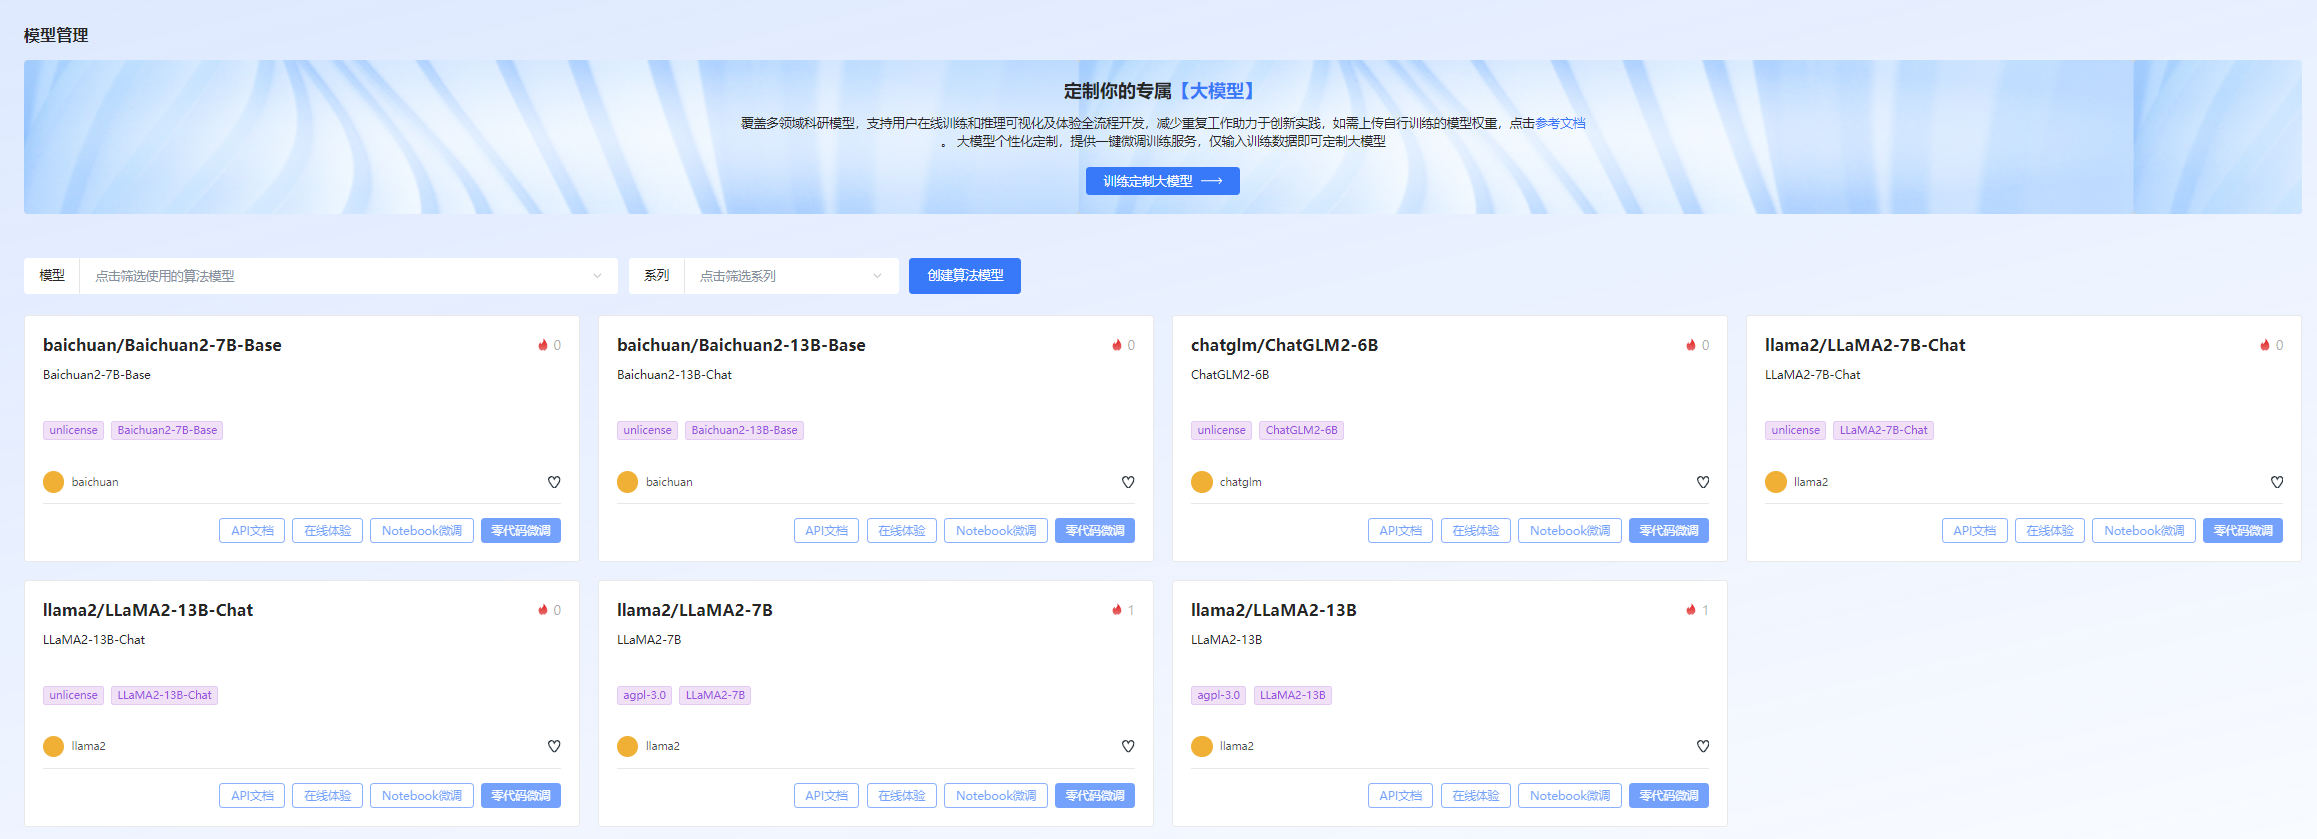Click the Baichuan2-13B-Base purple tag
Screen dimensions: 2317x839
[x=744, y=430]
